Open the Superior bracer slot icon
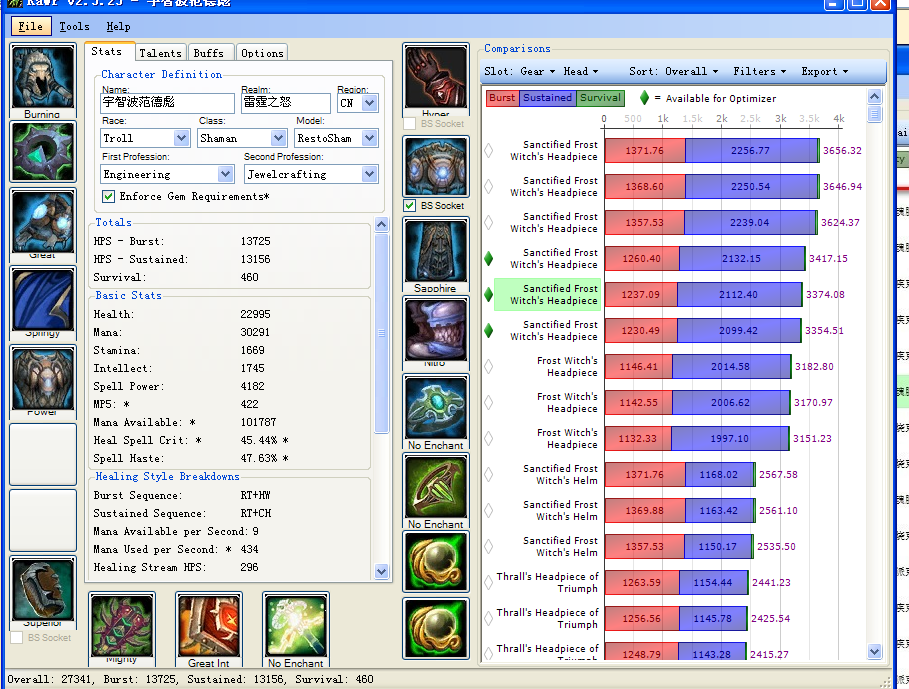909x689 pixels. click(x=43, y=590)
